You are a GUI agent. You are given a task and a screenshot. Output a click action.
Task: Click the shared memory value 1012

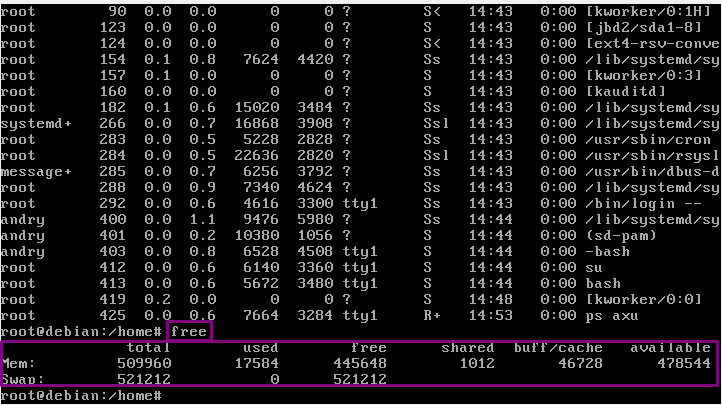pyautogui.click(x=475, y=363)
